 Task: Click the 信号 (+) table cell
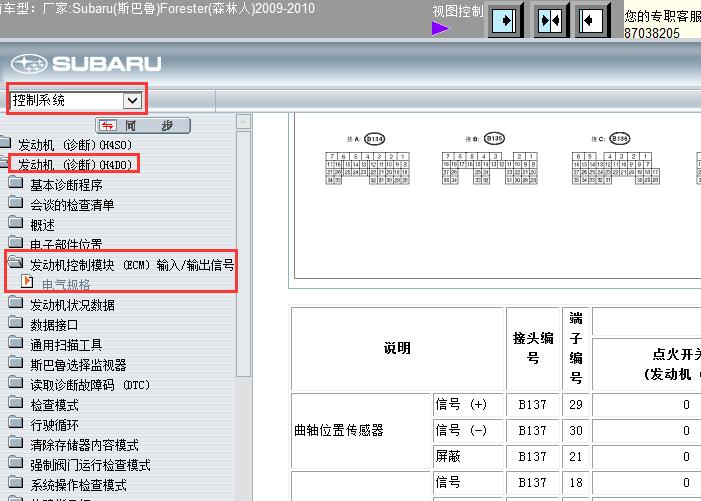(x=468, y=404)
